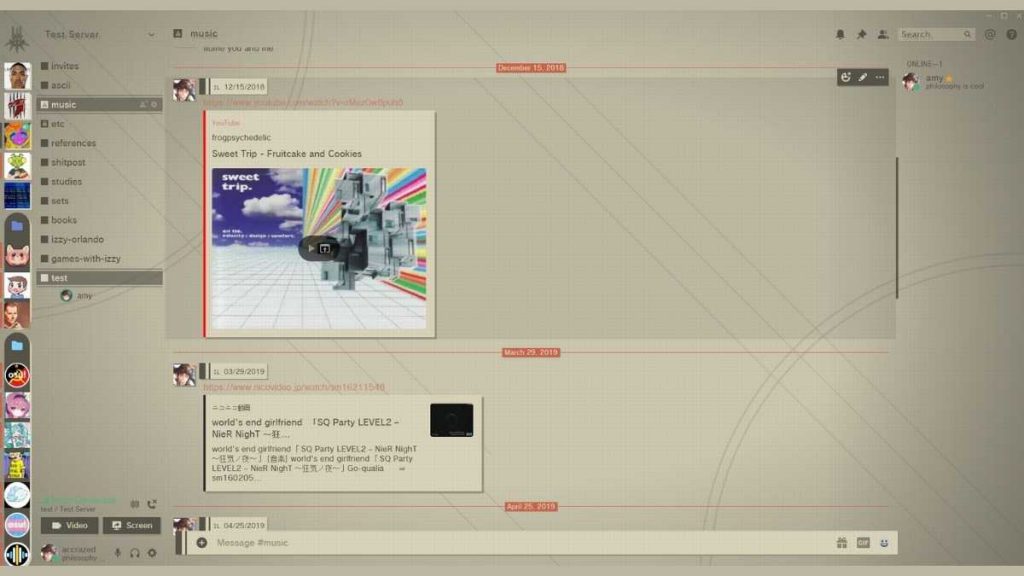
Task: Collapse the lower server folder containing osu!
Action: point(17,345)
